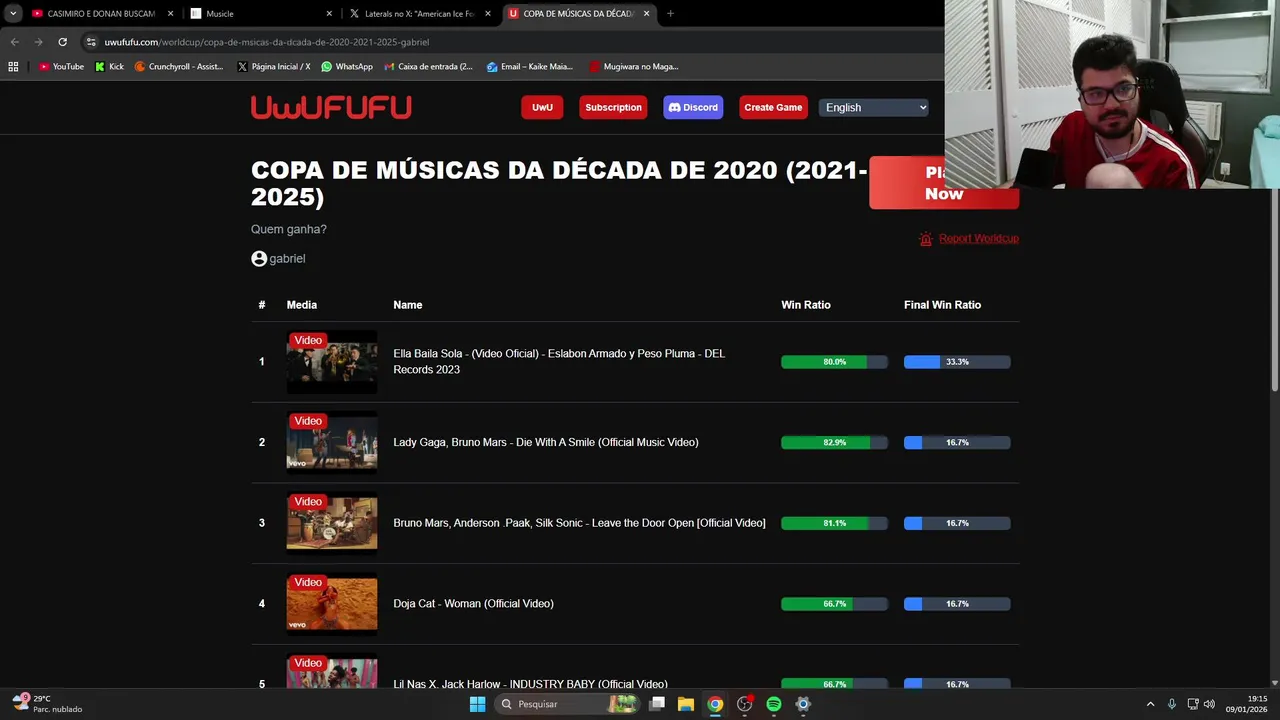1280x720 pixels.
Task: Click the 80.0% win ratio bar for Ella Baila Sola
Action: (x=834, y=362)
